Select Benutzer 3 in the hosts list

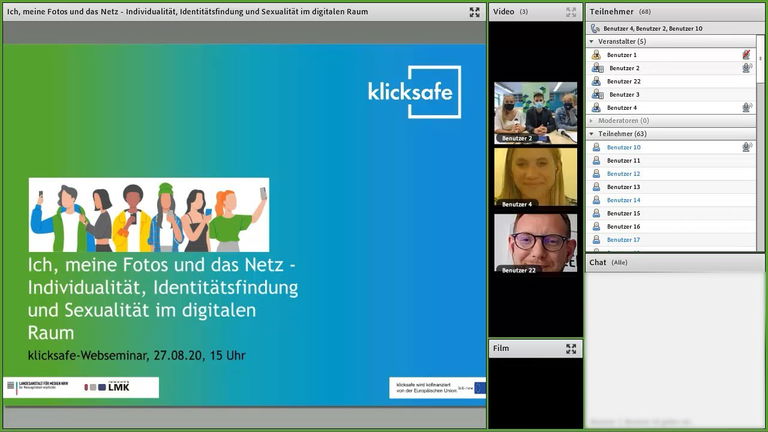(x=624, y=94)
